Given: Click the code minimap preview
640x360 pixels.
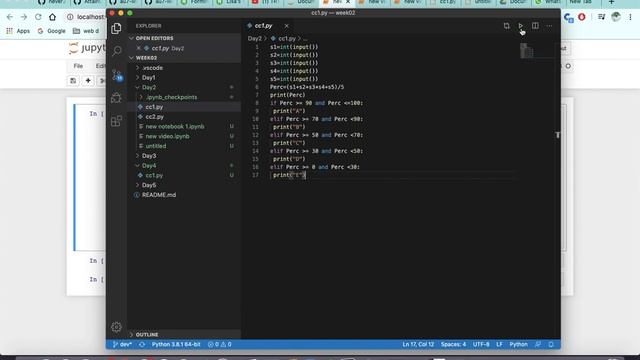Looking at the screenshot, I should click(527, 51).
